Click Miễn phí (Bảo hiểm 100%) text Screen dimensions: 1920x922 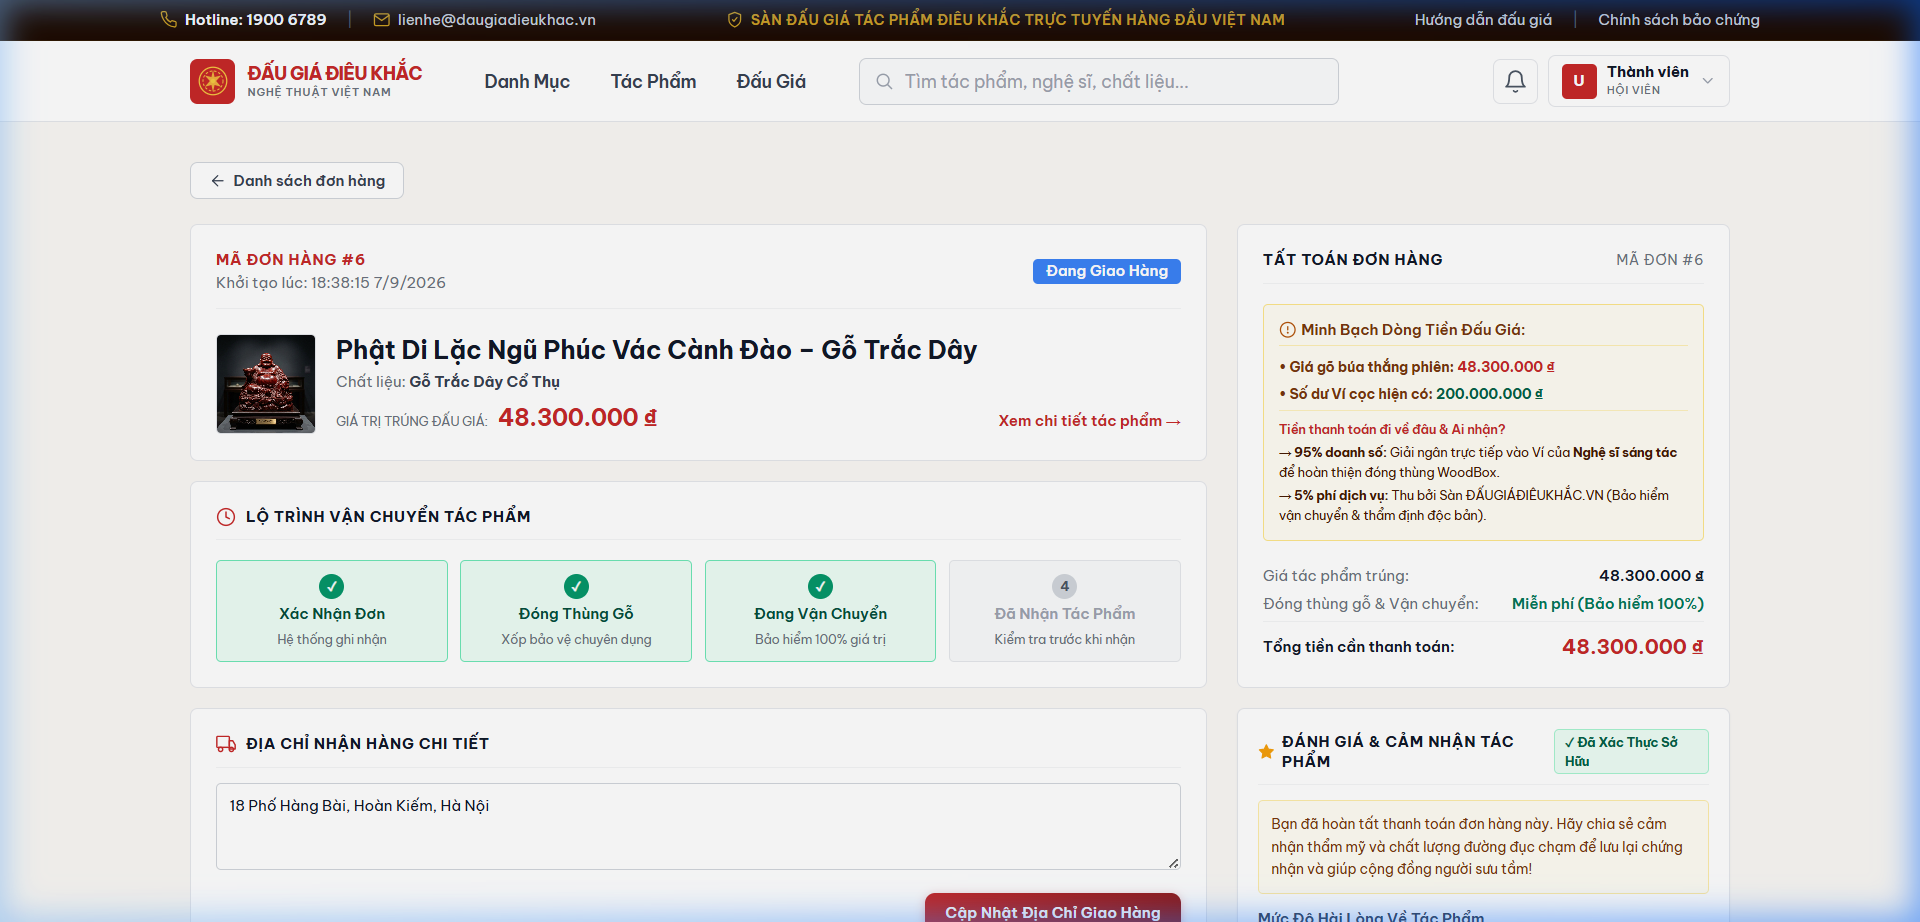[x=1607, y=604]
